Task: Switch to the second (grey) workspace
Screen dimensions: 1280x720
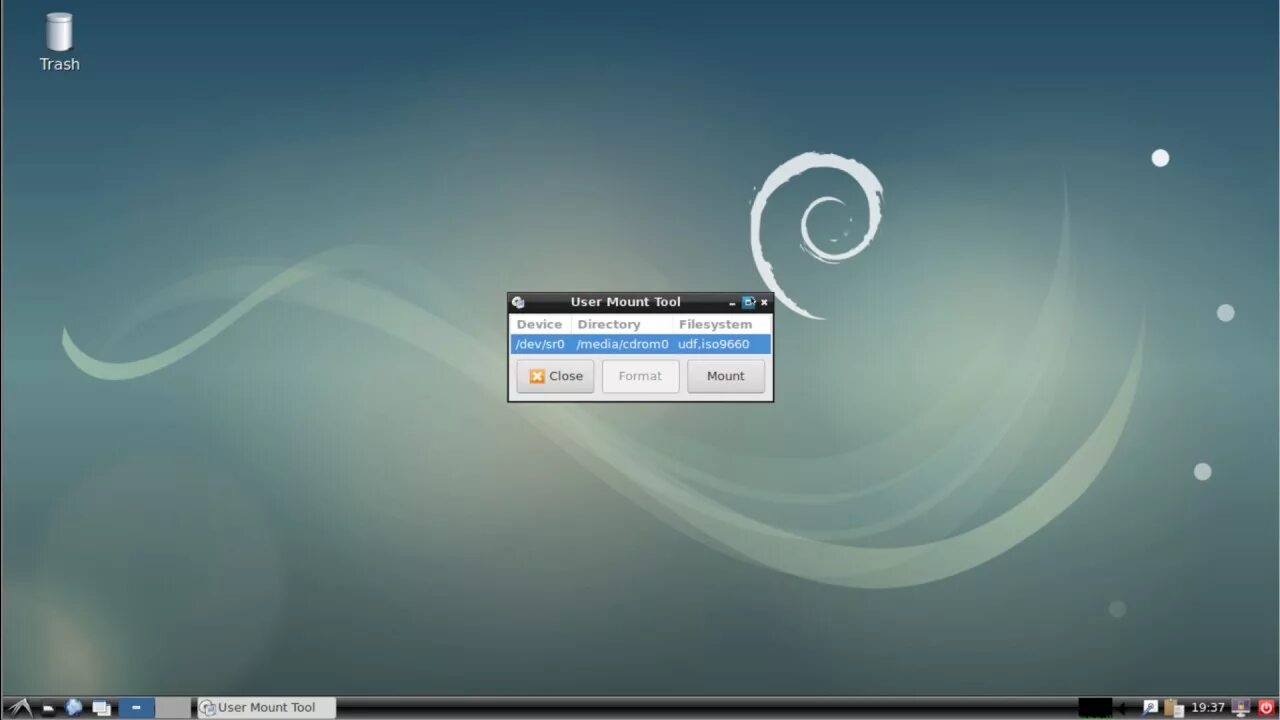Action: 173,707
